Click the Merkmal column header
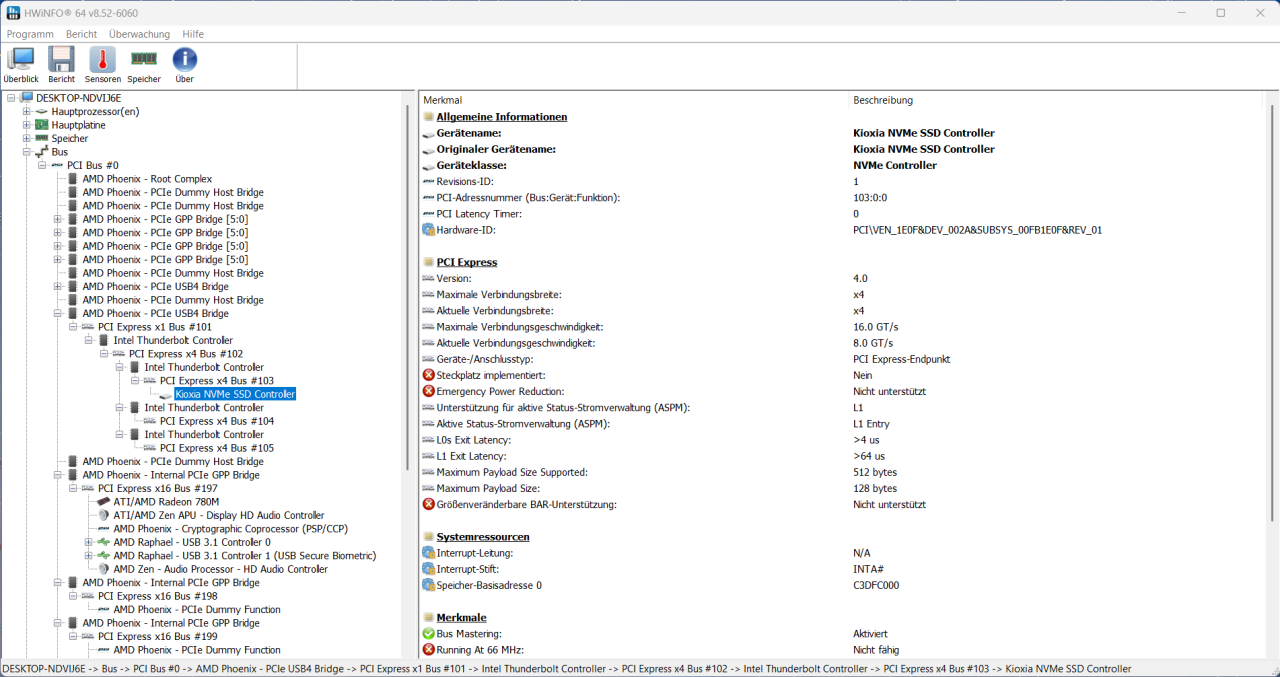This screenshot has width=1280, height=677. click(x=634, y=100)
